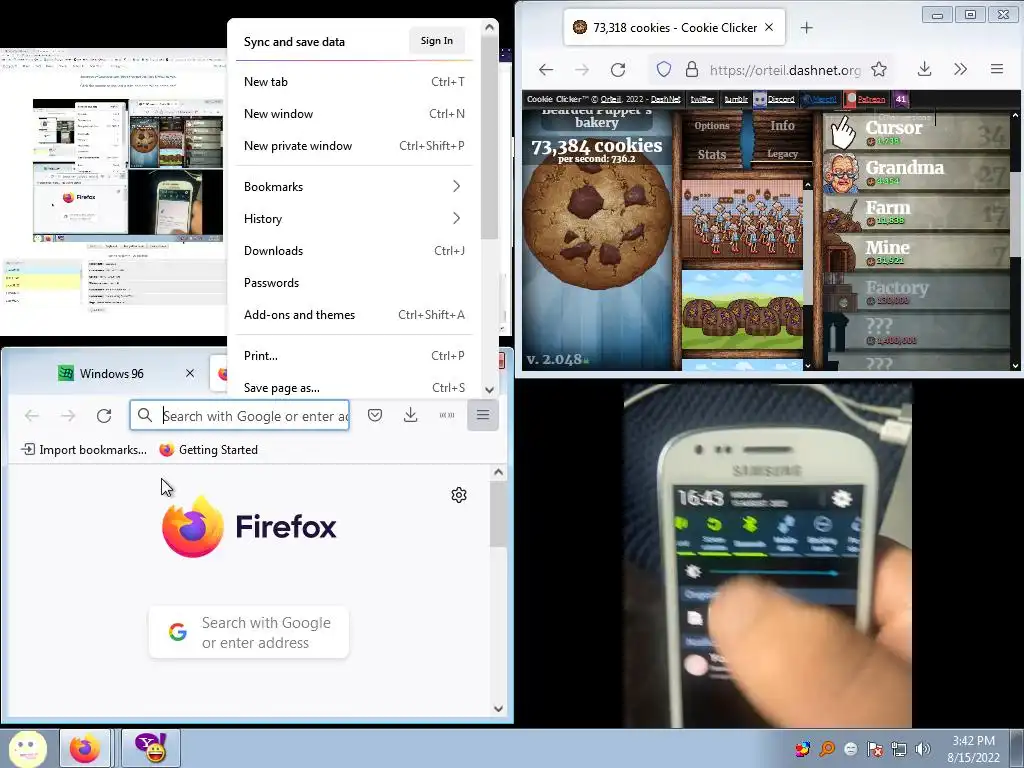Open the twitter link in Cookie Clicker top bar

pyautogui.click(x=702, y=99)
